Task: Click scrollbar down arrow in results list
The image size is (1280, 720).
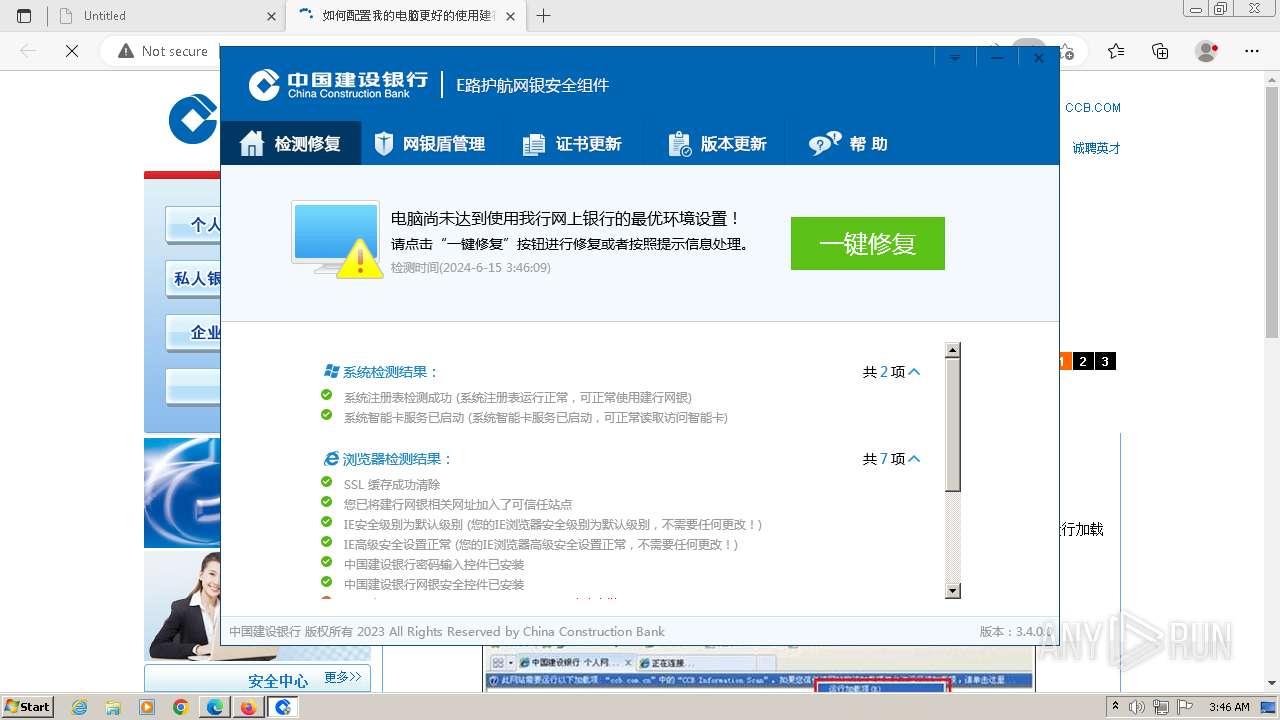Action: 953,590
